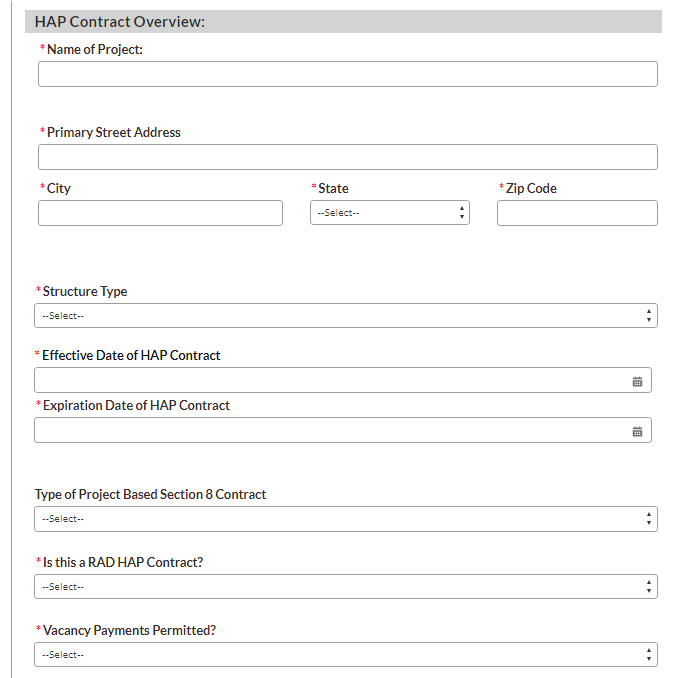
Task: Click the Name of Project field
Action: pos(347,74)
